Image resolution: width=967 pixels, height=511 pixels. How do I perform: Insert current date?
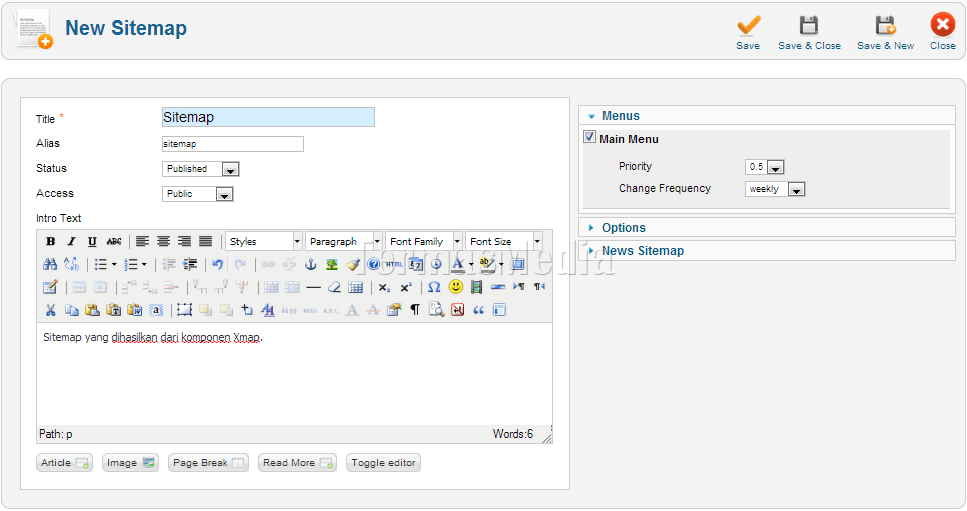416,264
